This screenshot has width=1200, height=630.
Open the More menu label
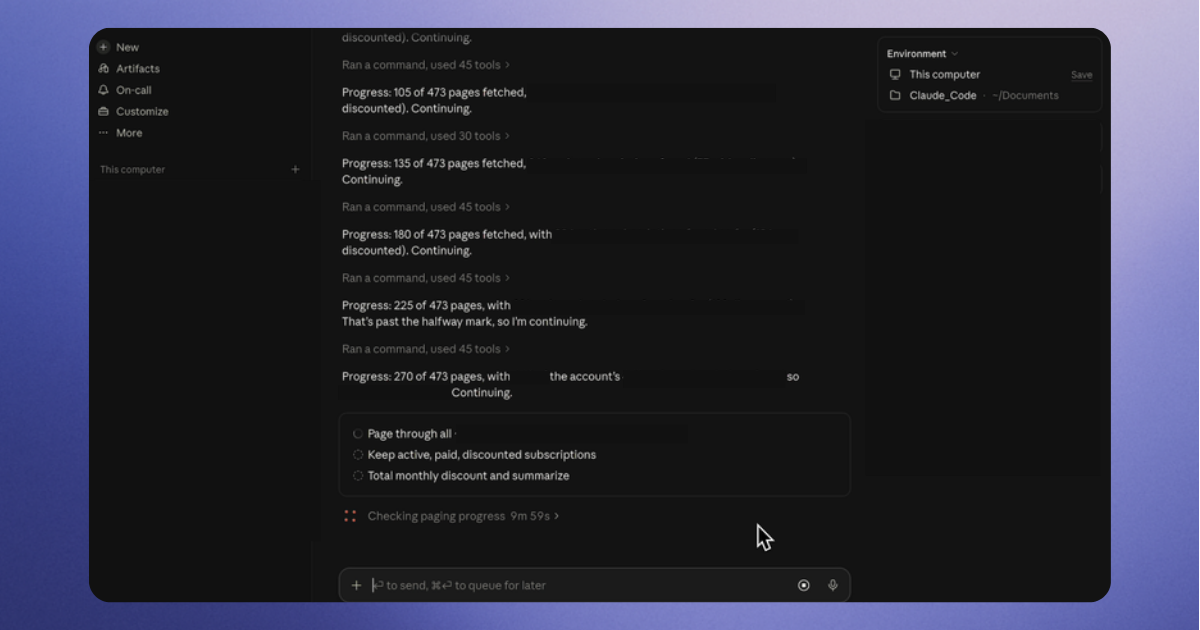(129, 133)
